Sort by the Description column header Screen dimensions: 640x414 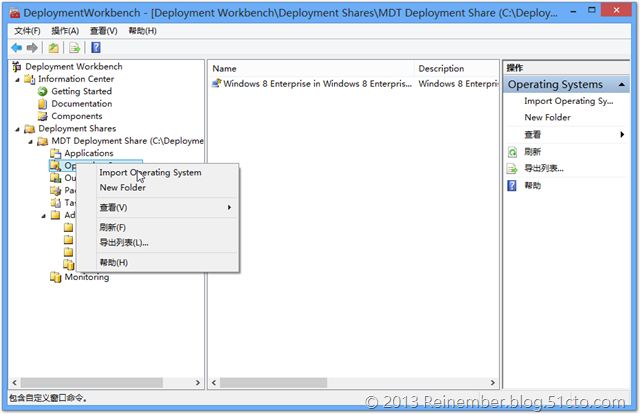[x=457, y=69]
